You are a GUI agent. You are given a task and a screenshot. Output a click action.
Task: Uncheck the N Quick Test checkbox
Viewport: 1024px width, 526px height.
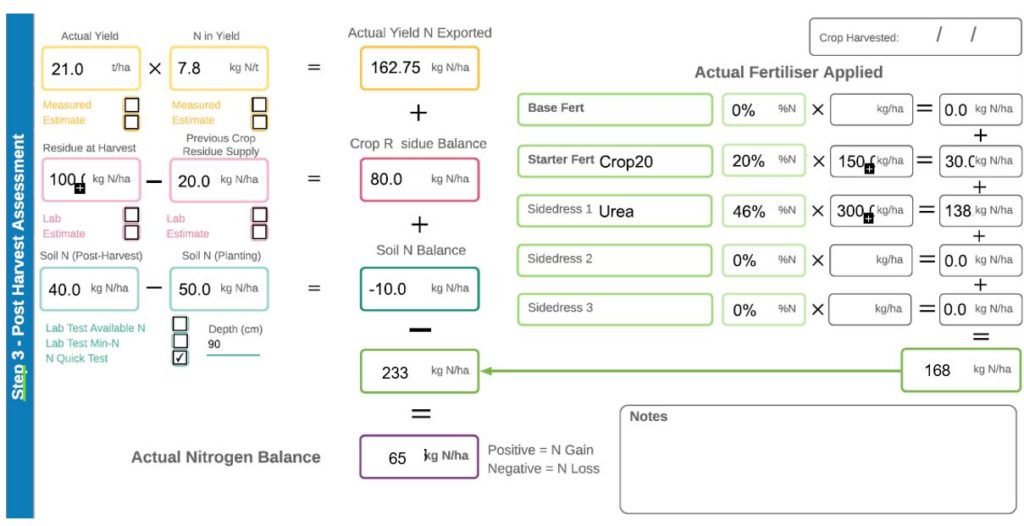(180, 357)
